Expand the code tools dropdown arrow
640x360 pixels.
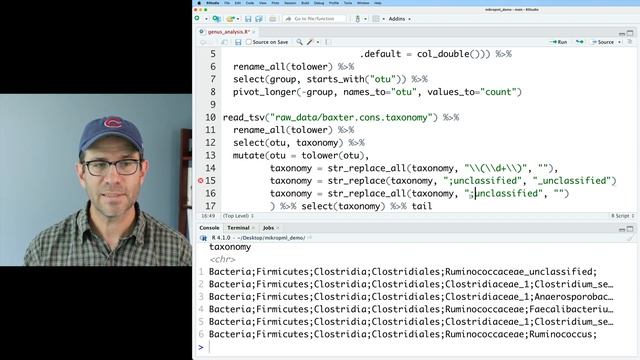tap(318, 42)
